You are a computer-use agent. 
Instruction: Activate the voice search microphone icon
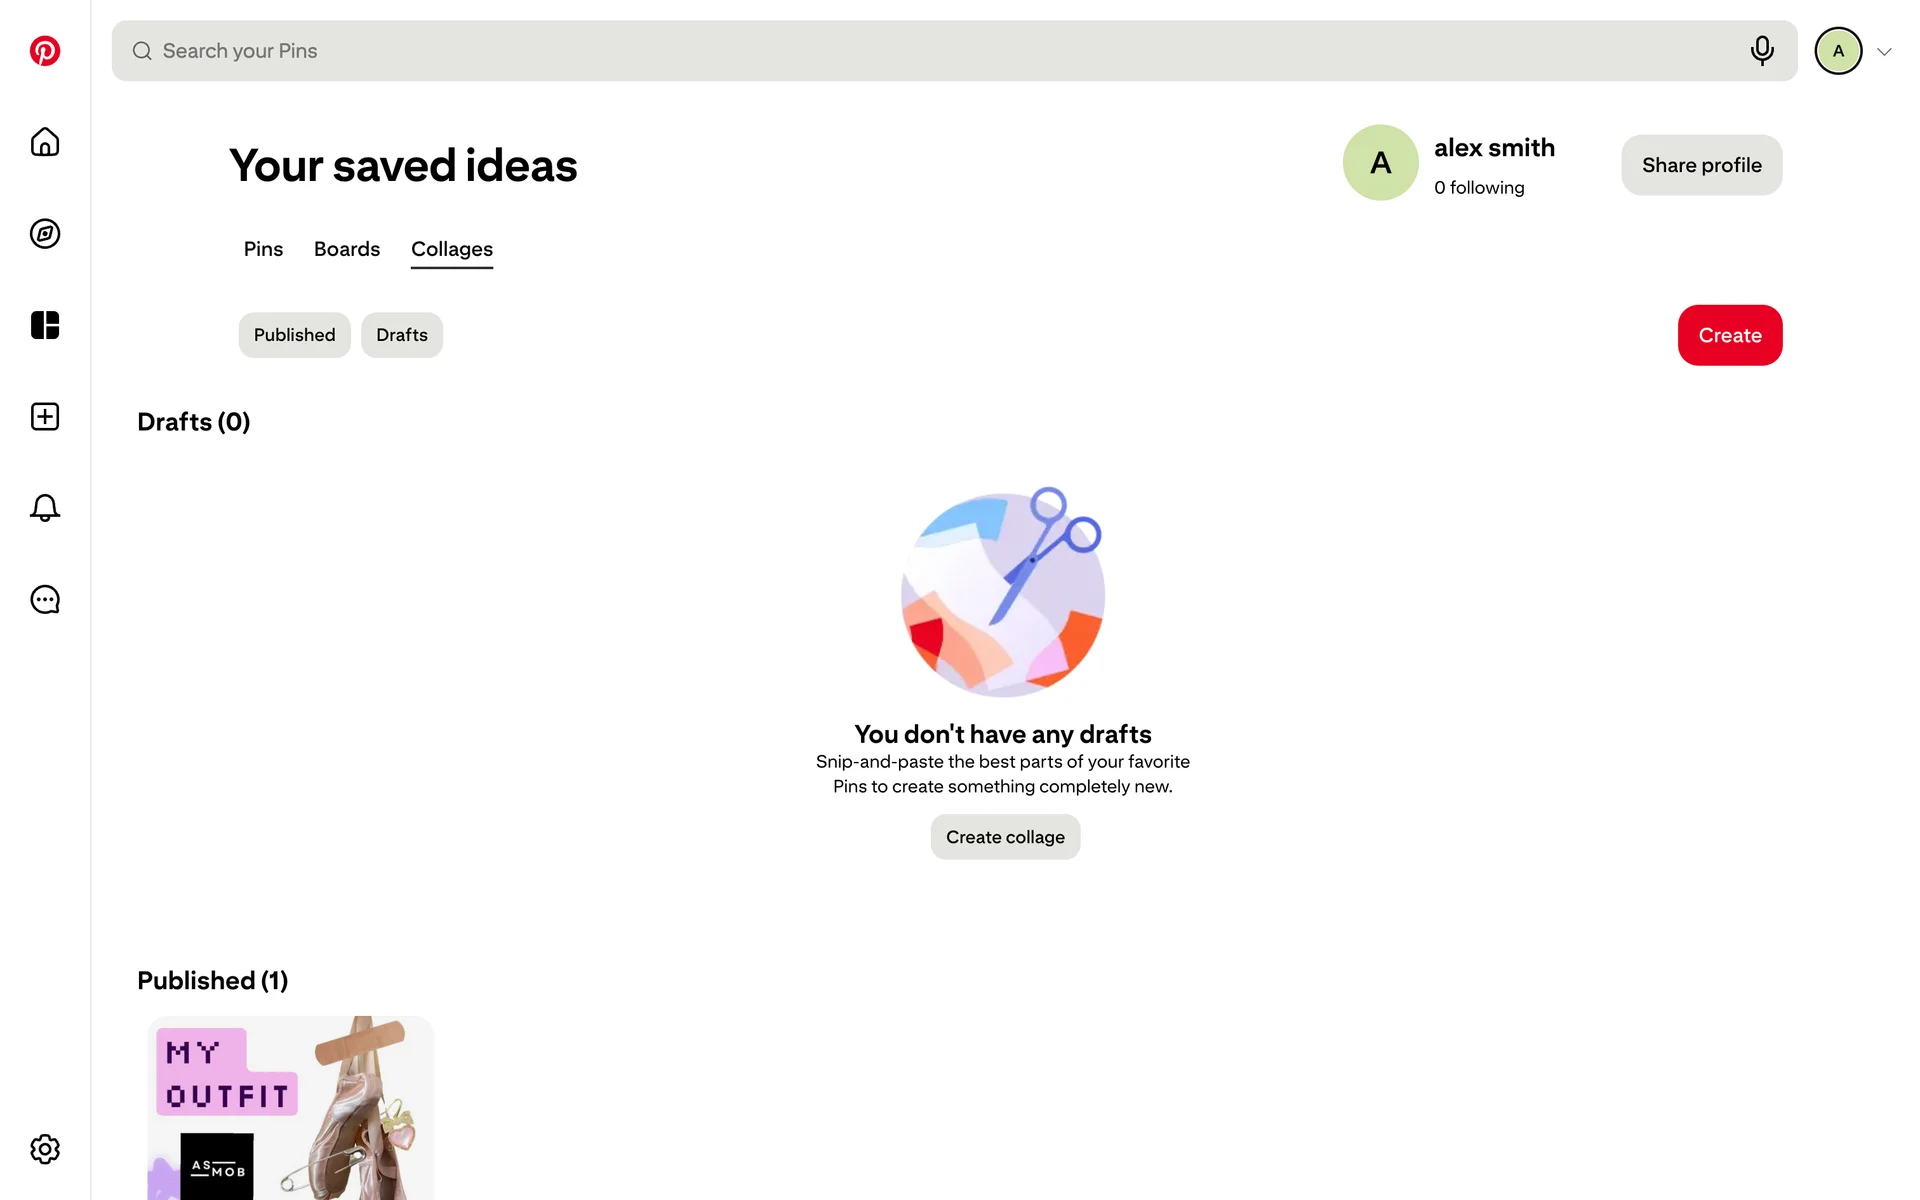point(1762,51)
